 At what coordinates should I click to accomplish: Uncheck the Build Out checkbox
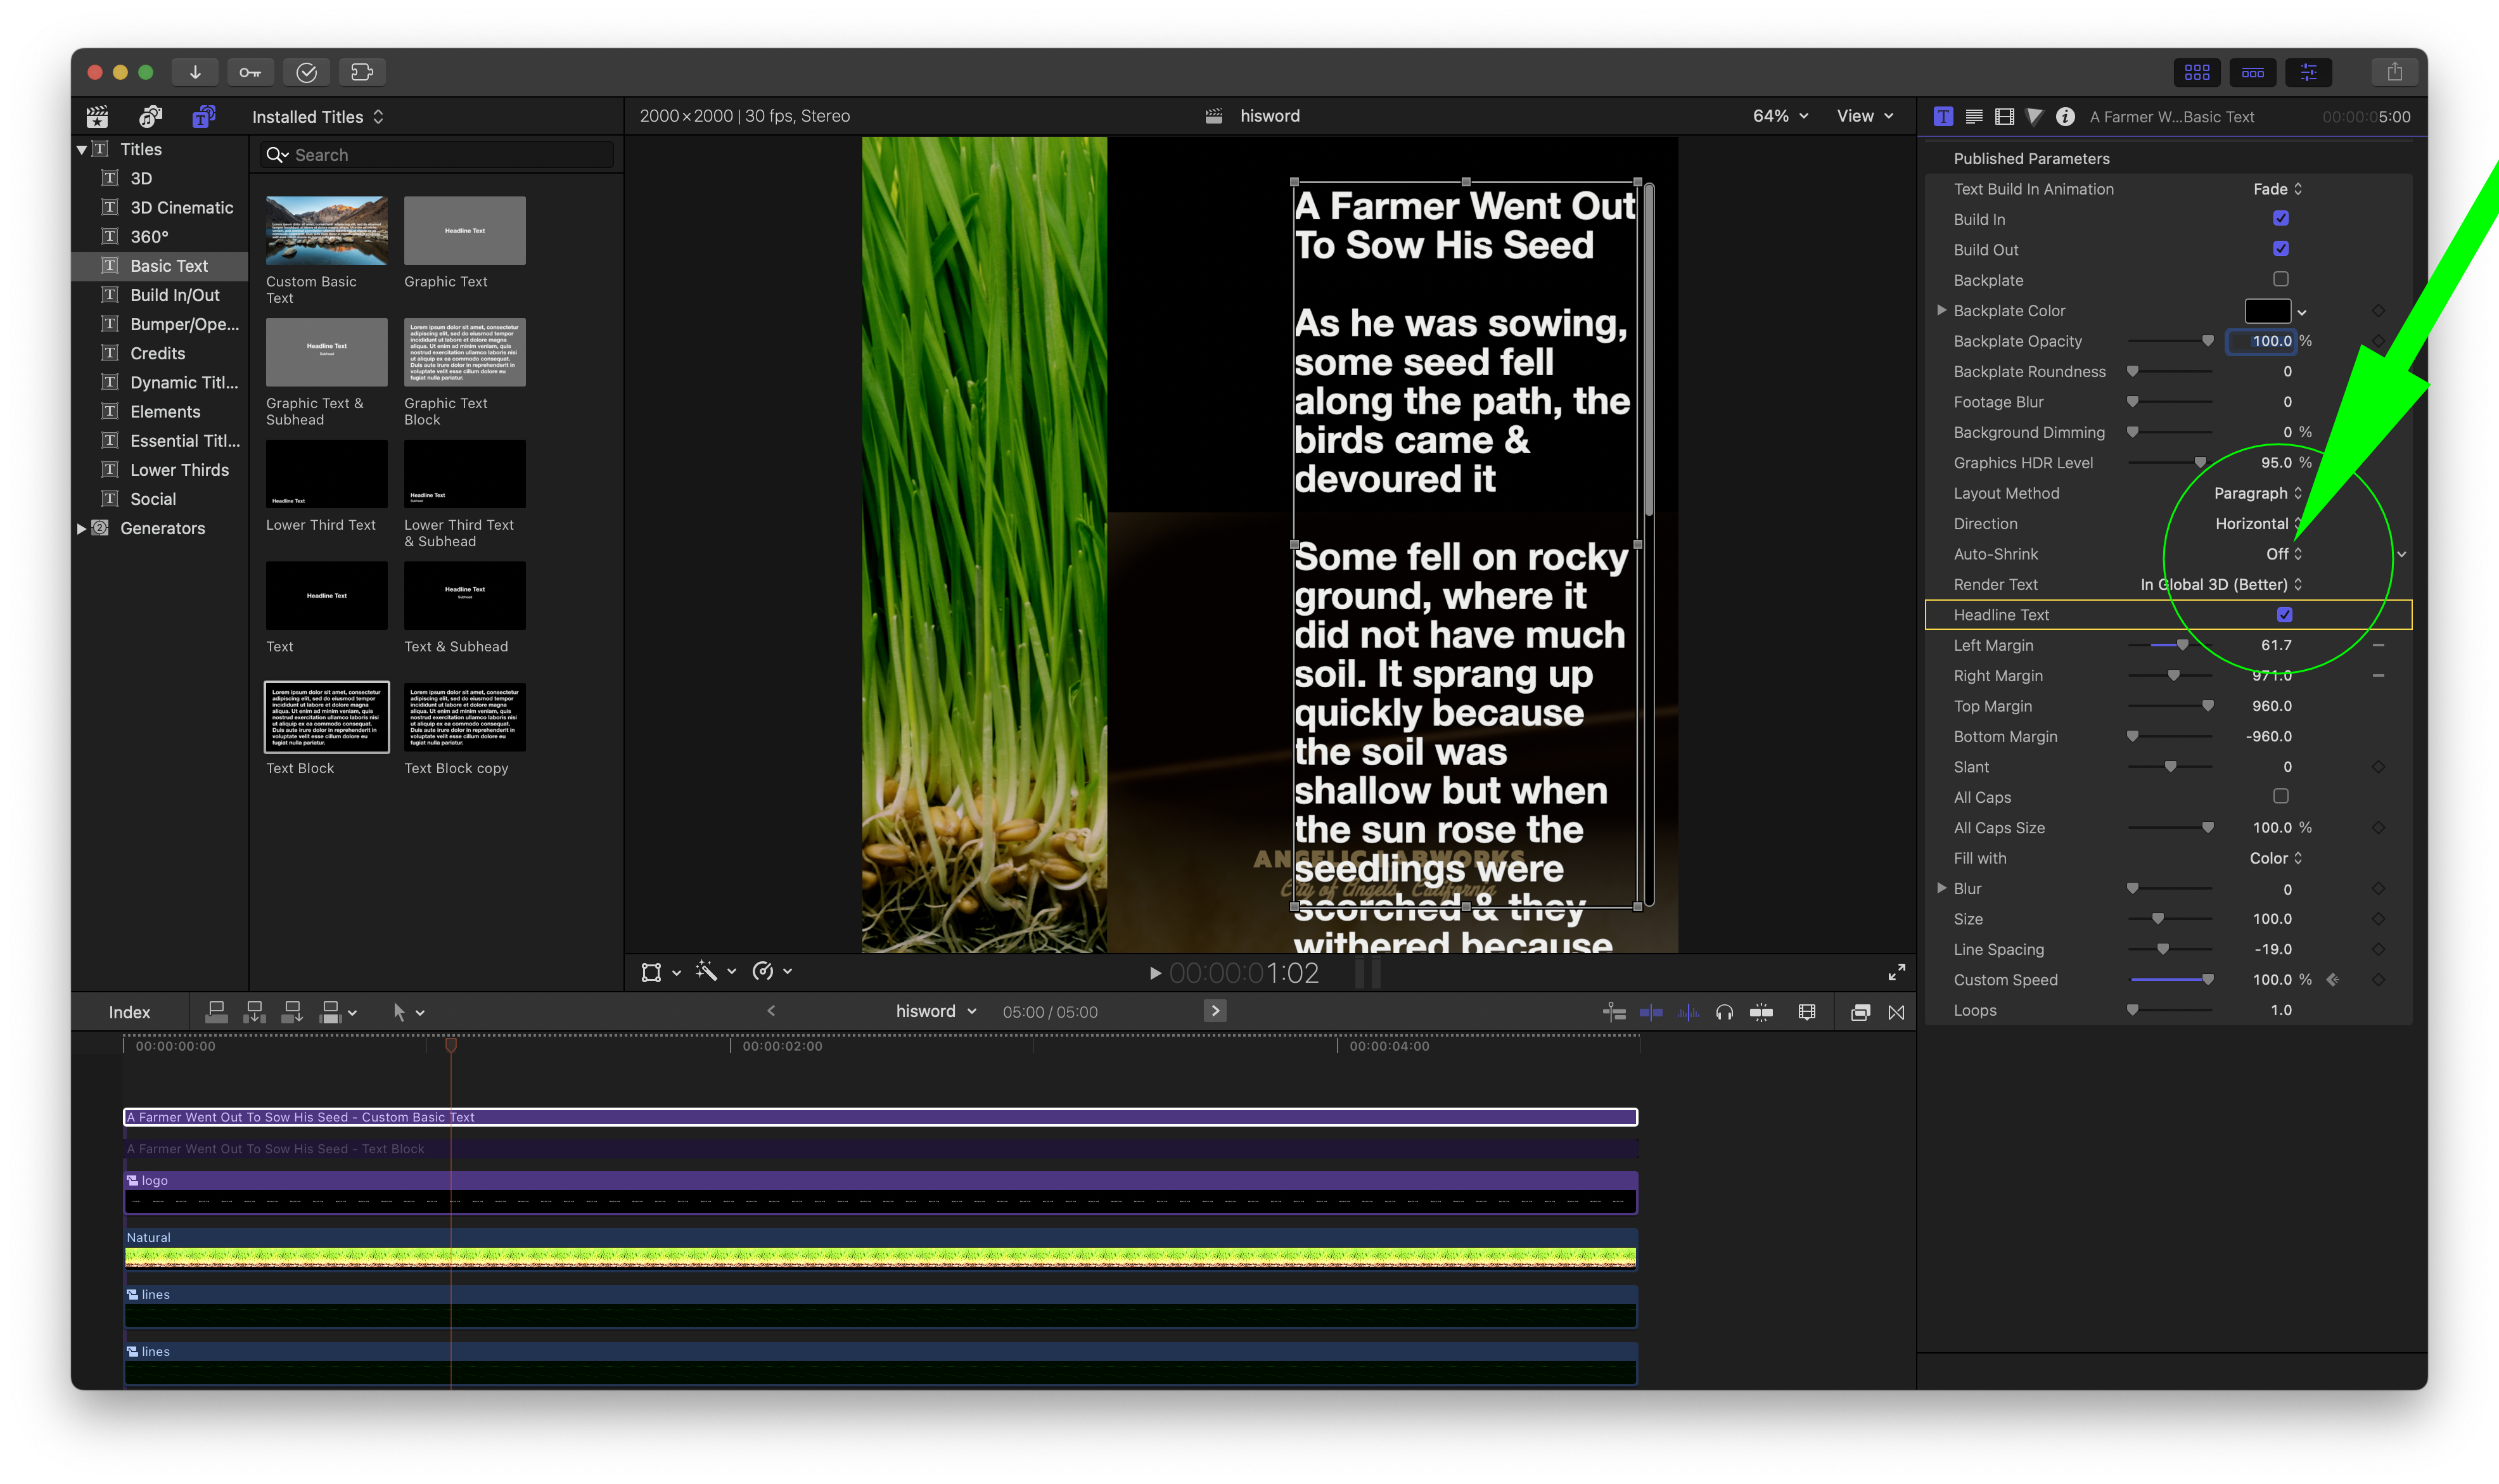[2280, 249]
